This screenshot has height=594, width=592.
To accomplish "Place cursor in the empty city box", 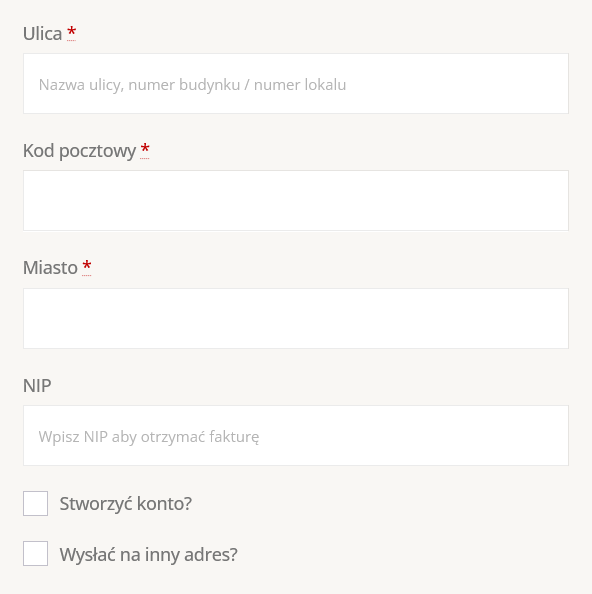I will [296, 318].
